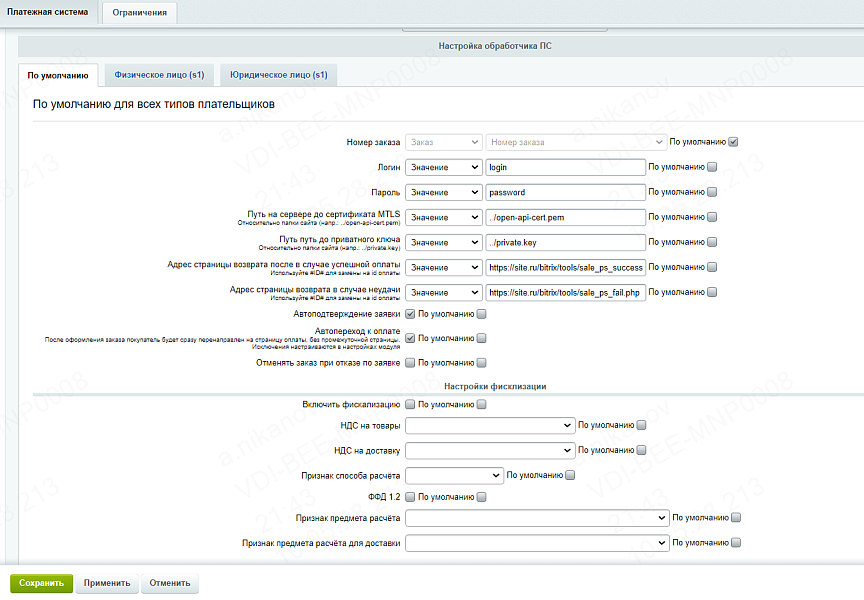Enable the Автоподтверждение заявки checkbox
Screen dimensions: 864x600
(410, 314)
